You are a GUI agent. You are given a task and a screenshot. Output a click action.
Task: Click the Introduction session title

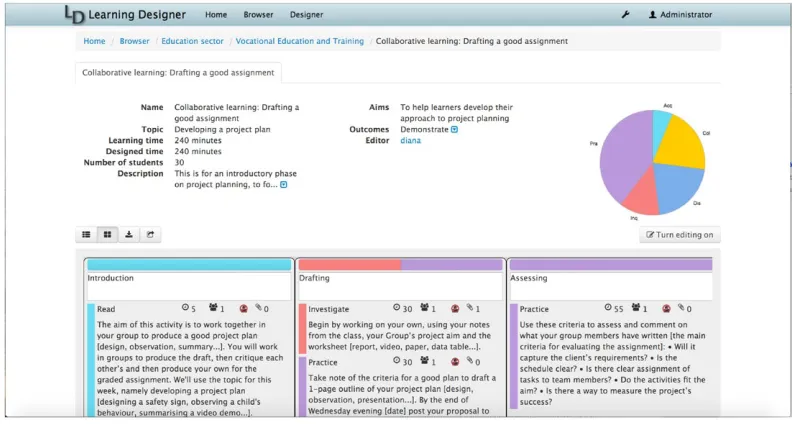[x=111, y=278]
